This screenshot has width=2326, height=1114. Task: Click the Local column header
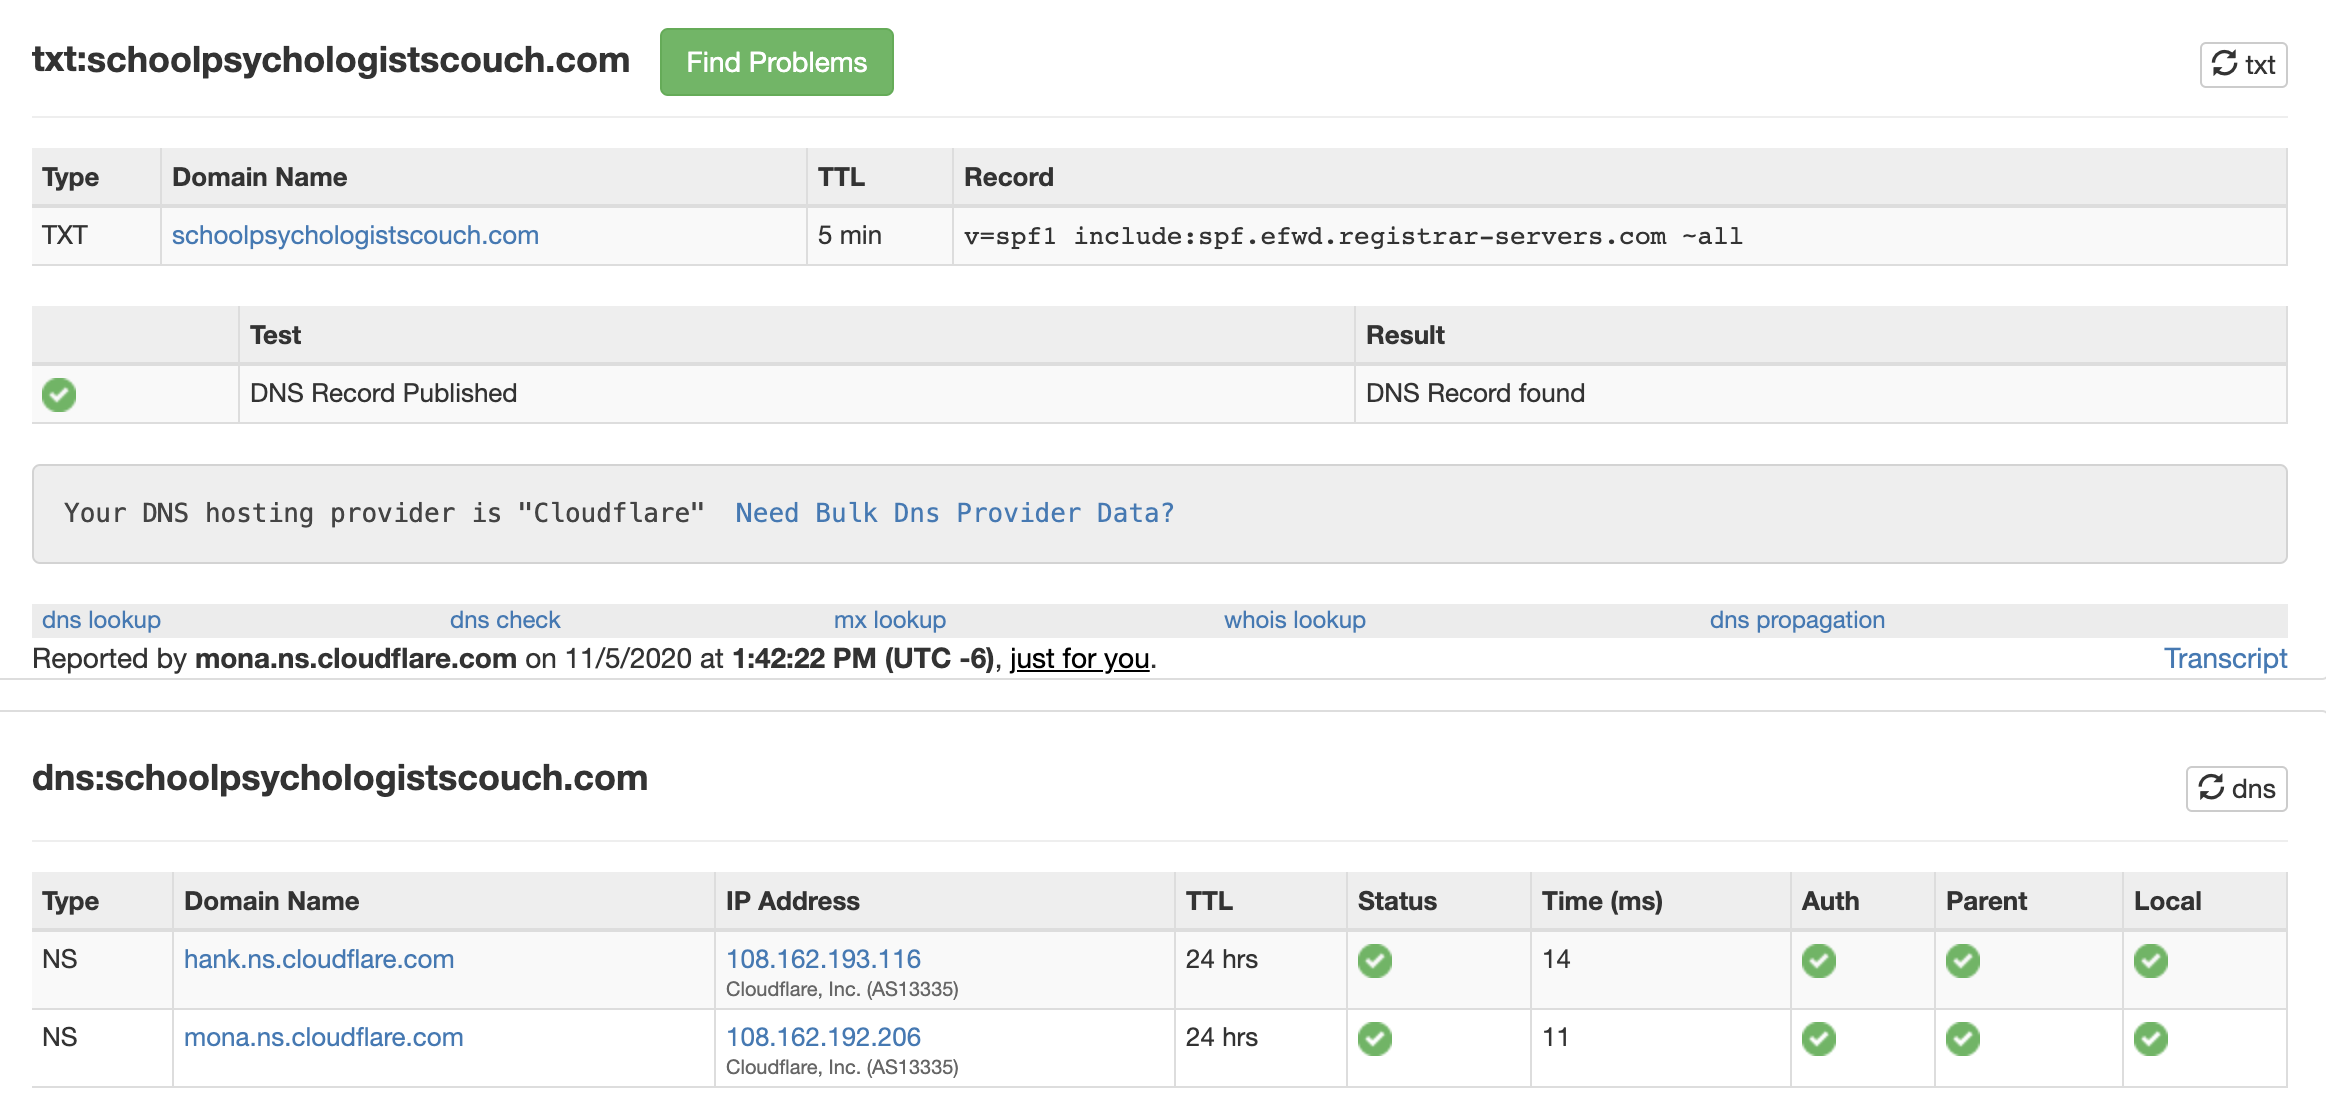[x=2205, y=901]
